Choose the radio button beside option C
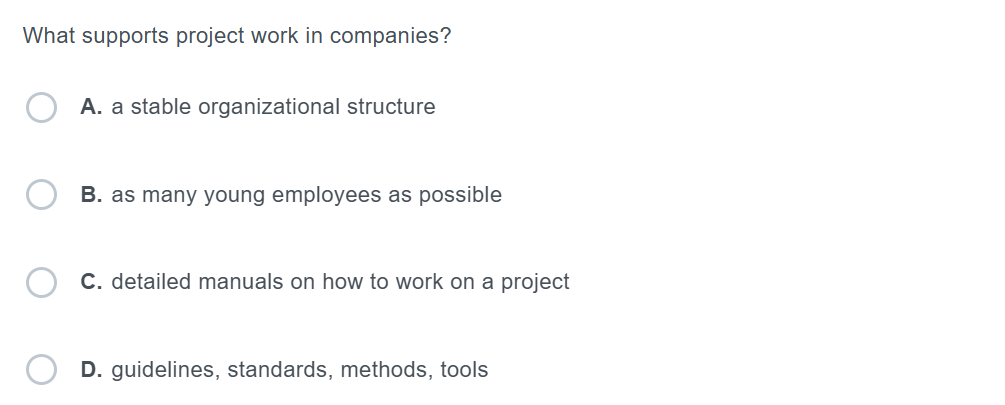The width and height of the screenshot is (1005, 405). click(x=41, y=282)
